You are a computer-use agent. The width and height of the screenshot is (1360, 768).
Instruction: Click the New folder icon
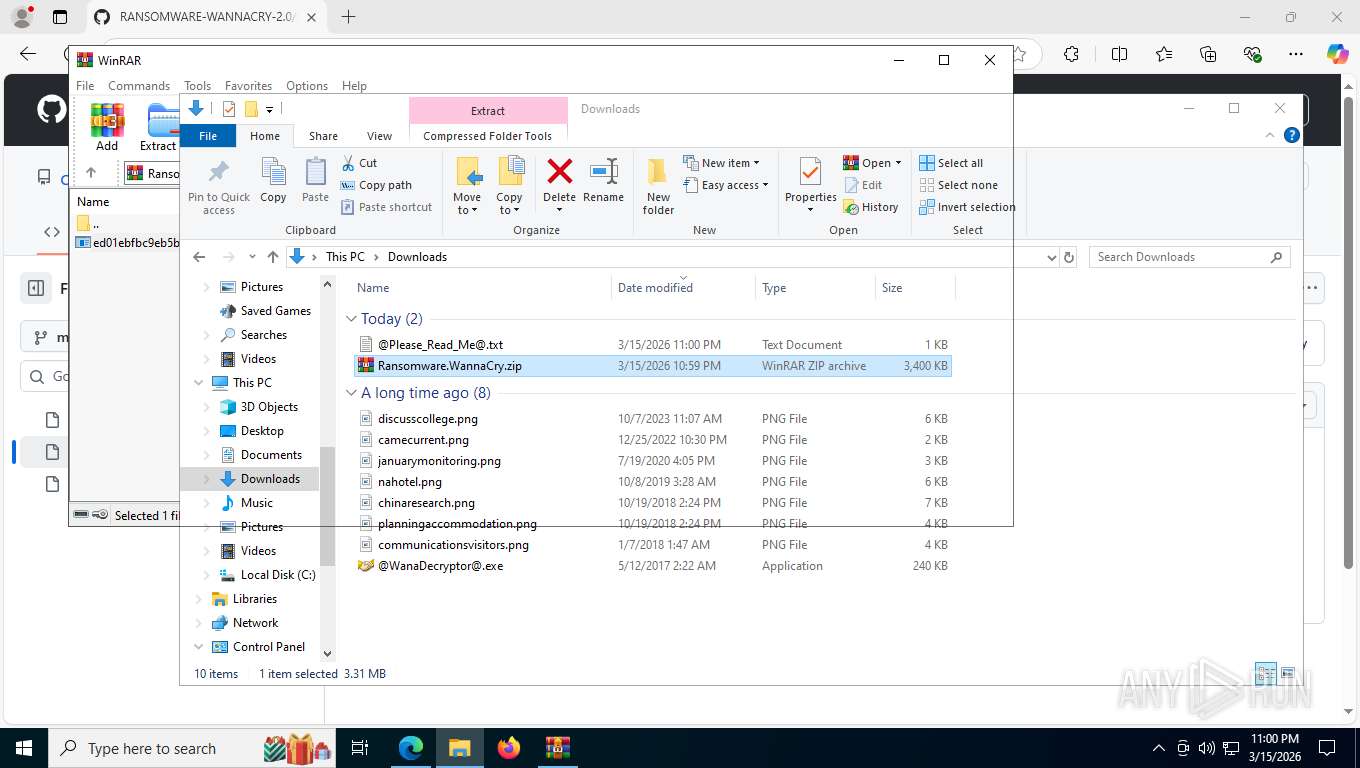click(x=658, y=172)
